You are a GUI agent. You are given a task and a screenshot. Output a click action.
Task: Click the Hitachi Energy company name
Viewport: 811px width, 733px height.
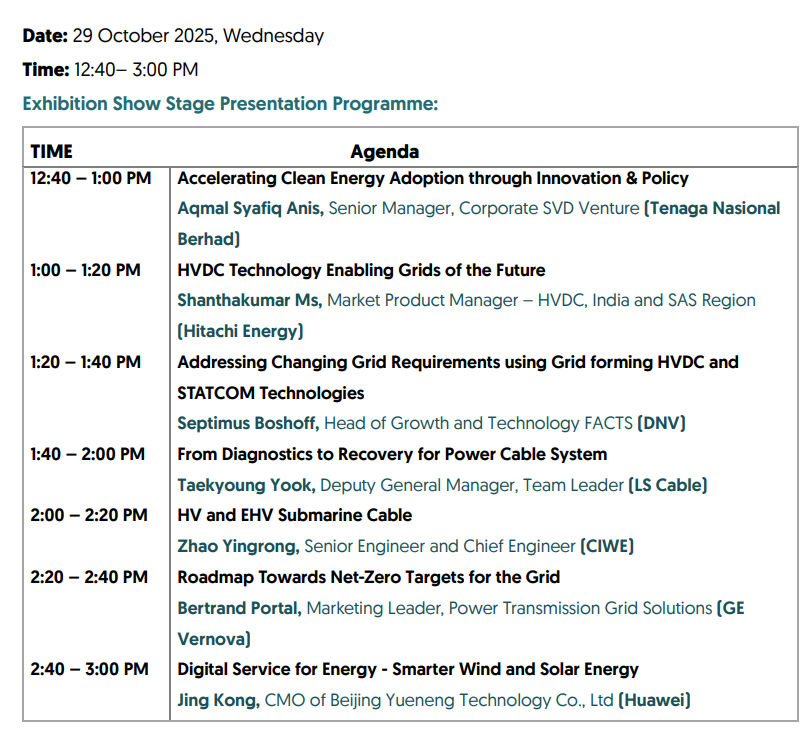tap(240, 331)
